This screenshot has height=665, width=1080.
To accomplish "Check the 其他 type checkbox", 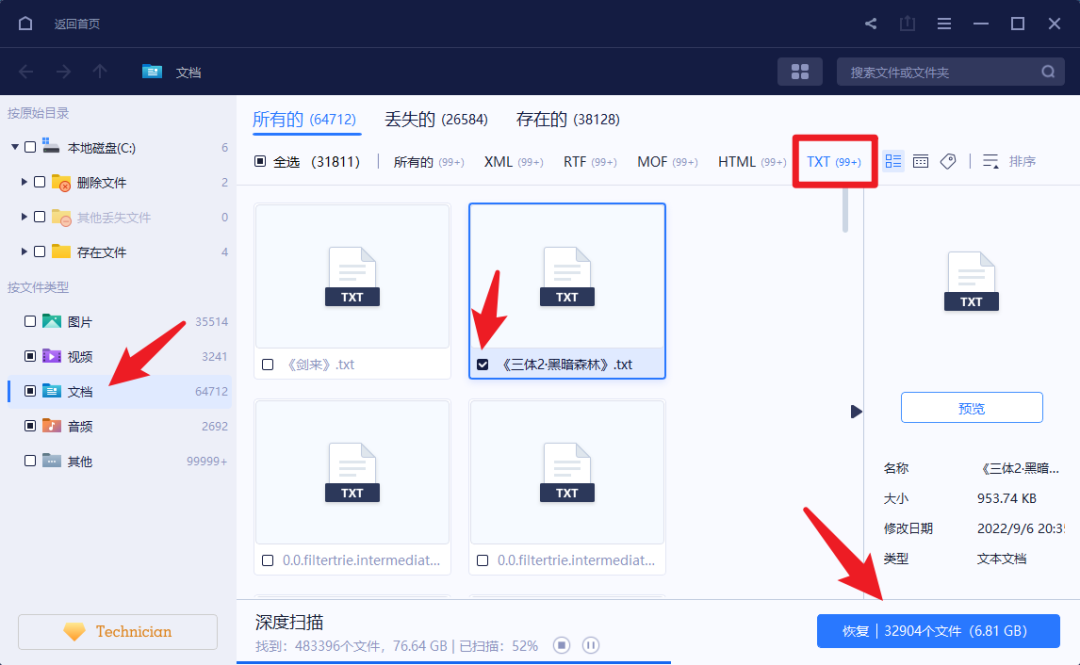I will 30,460.
